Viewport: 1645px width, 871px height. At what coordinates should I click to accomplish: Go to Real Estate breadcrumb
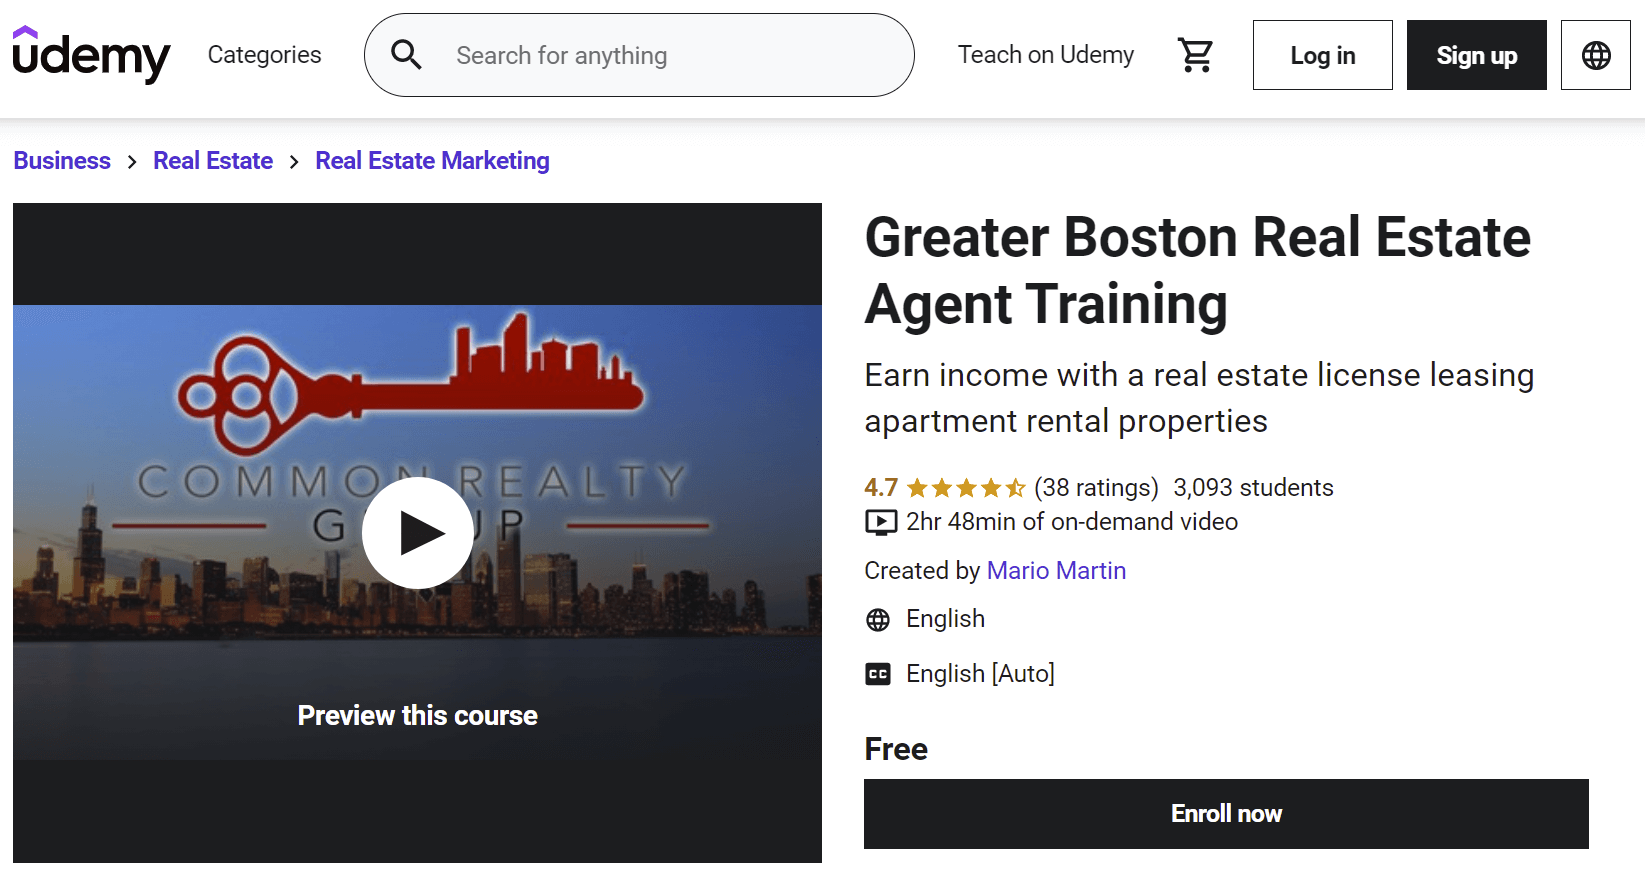pyautogui.click(x=213, y=161)
